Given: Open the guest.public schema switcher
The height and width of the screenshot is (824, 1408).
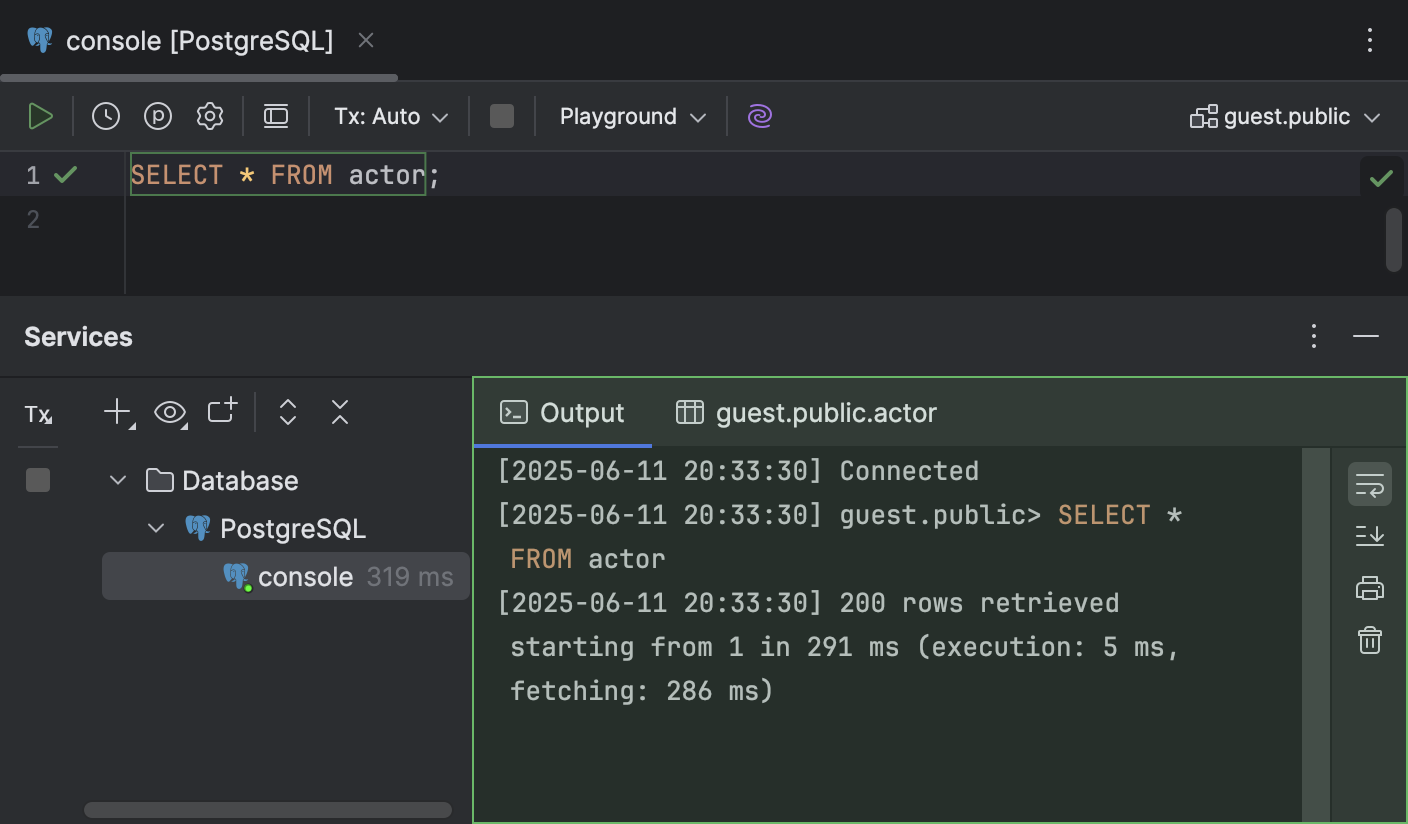Looking at the screenshot, I should click(1285, 116).
